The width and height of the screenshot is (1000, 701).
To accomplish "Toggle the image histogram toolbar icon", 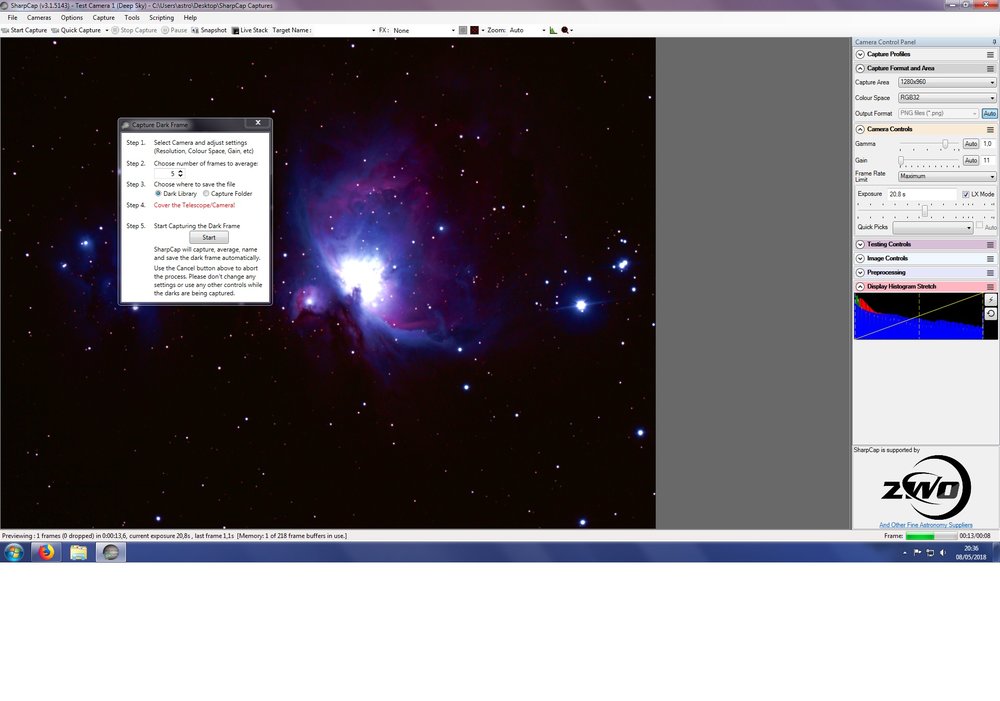I will click(553, 30).
